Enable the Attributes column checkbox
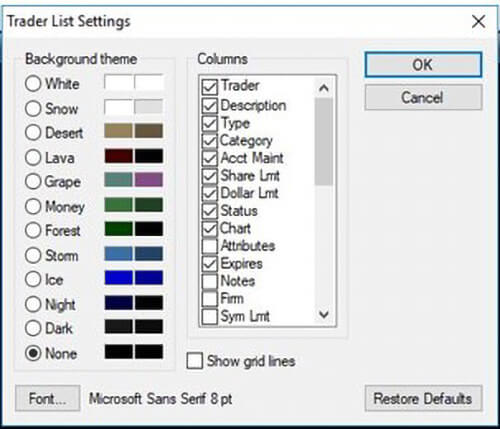The width and height of the screenshot is (500, 429). (x=210, y=246)
